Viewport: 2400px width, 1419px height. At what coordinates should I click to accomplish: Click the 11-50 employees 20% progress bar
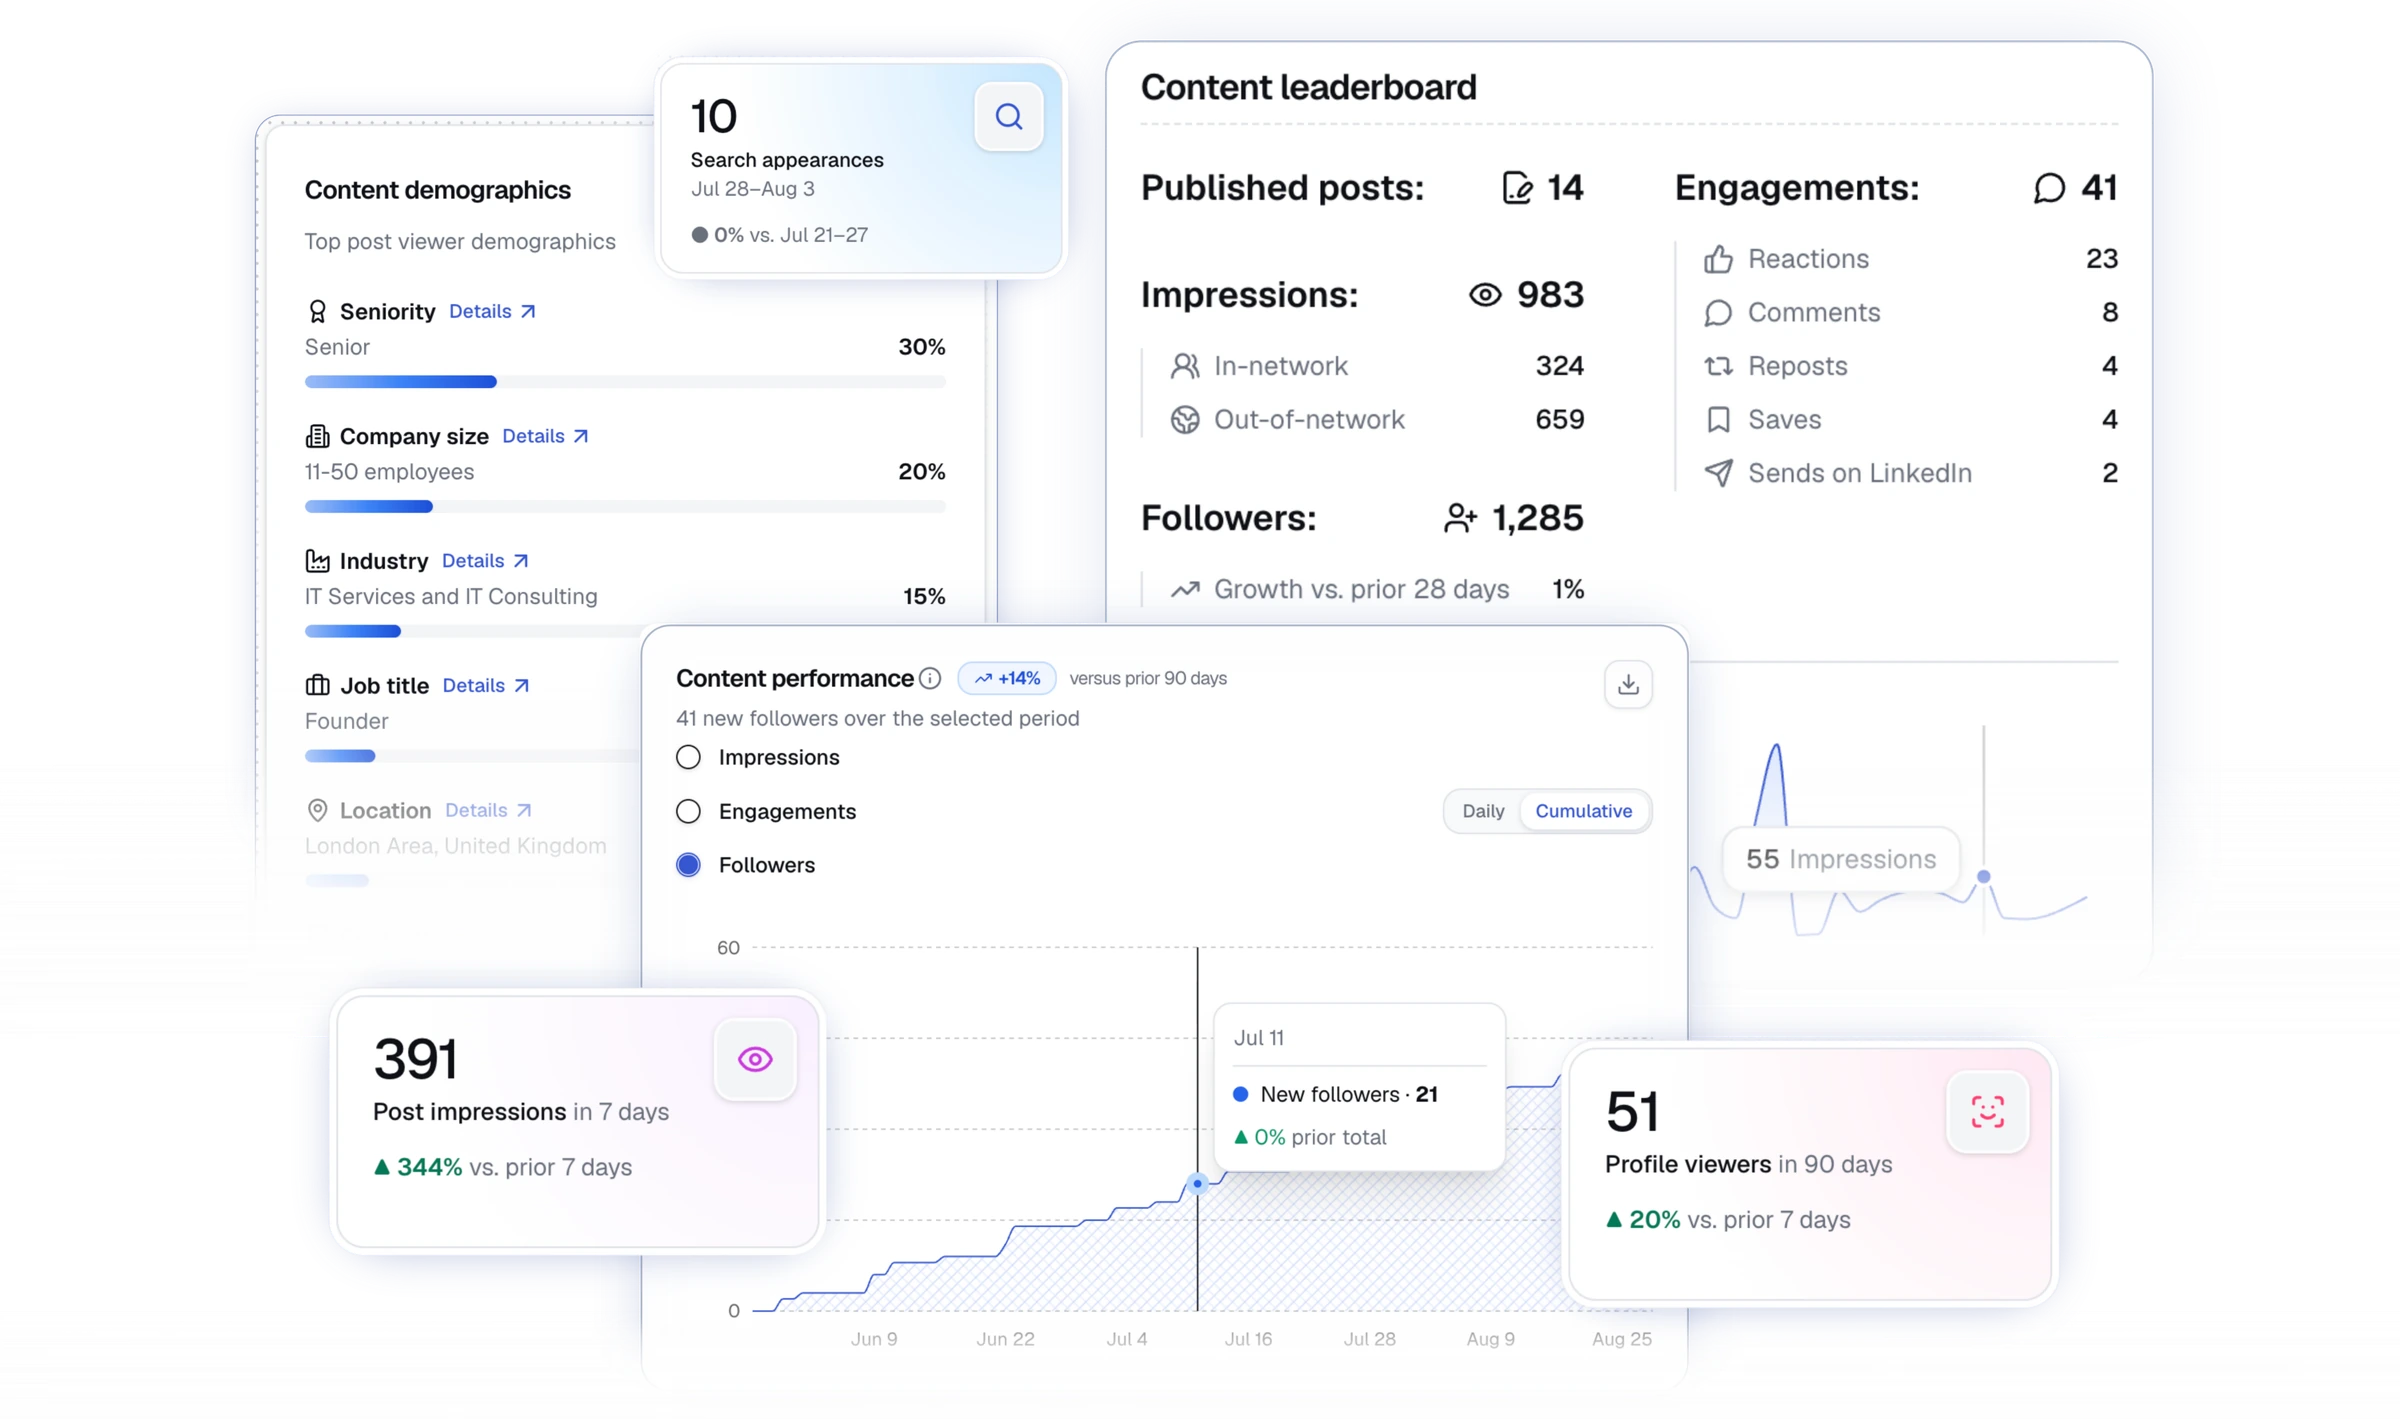pyautogui.click(x=625, y=507)
